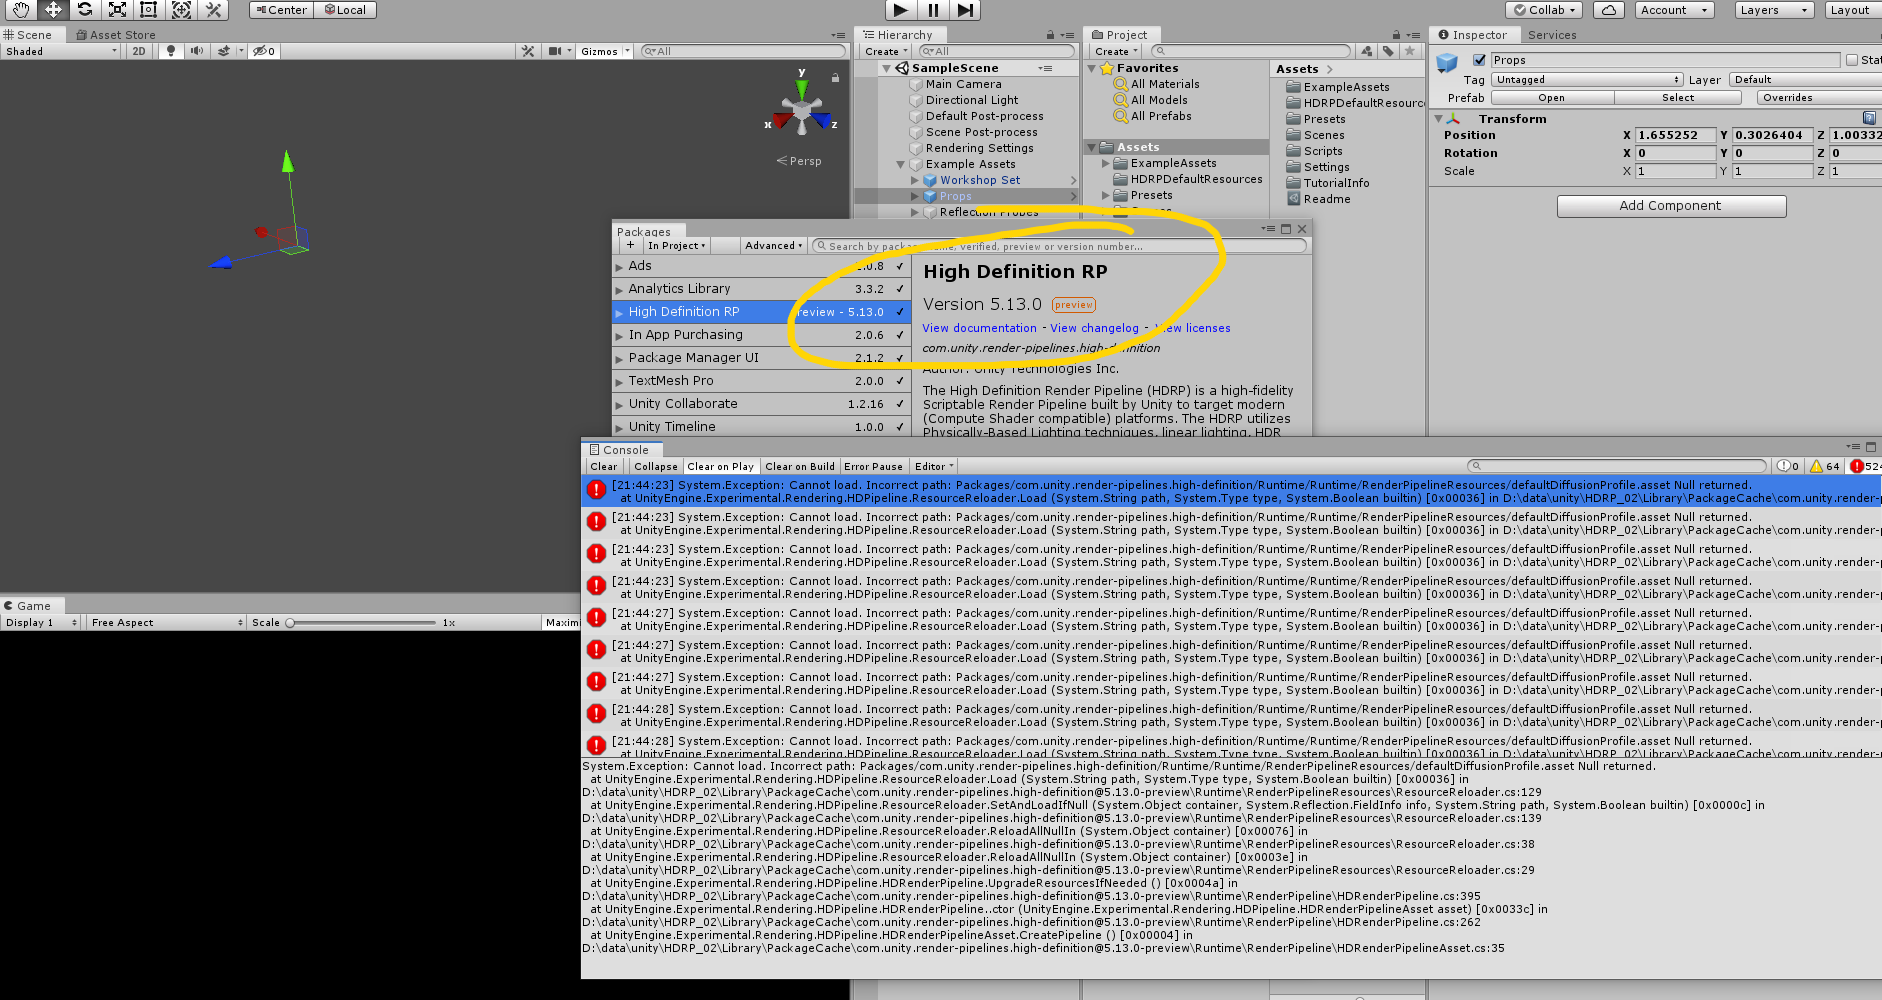
Task: Open the Collab dropdown
Action: pos(1544,10)
